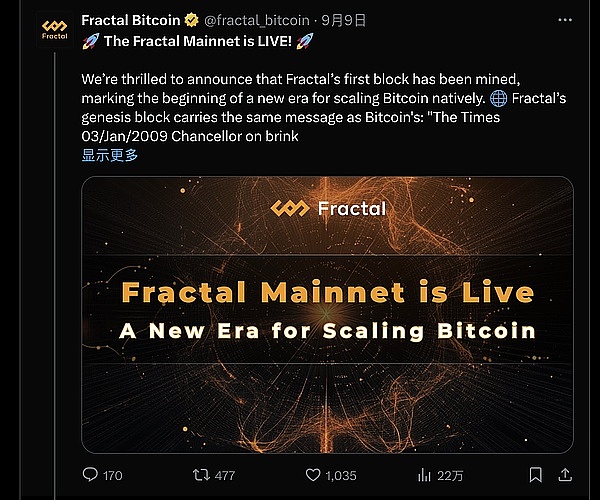Expand the tweet with 显示更多

coord(110,155)
